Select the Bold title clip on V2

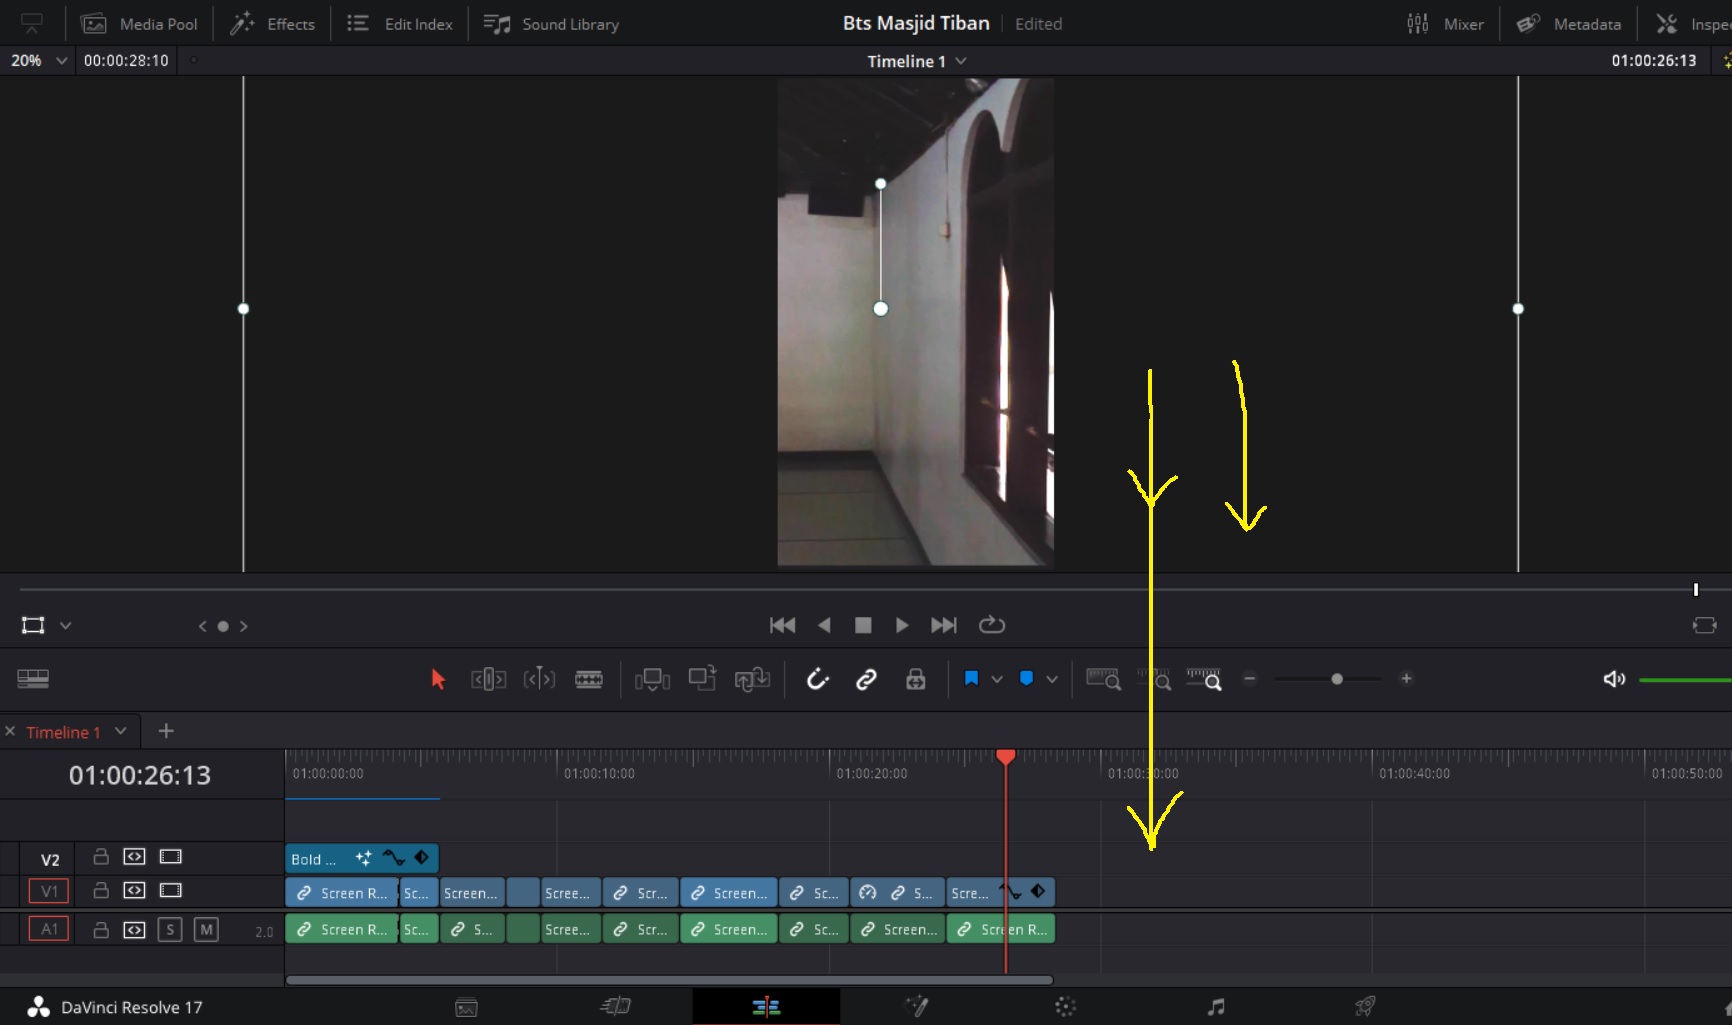point(362,858)
